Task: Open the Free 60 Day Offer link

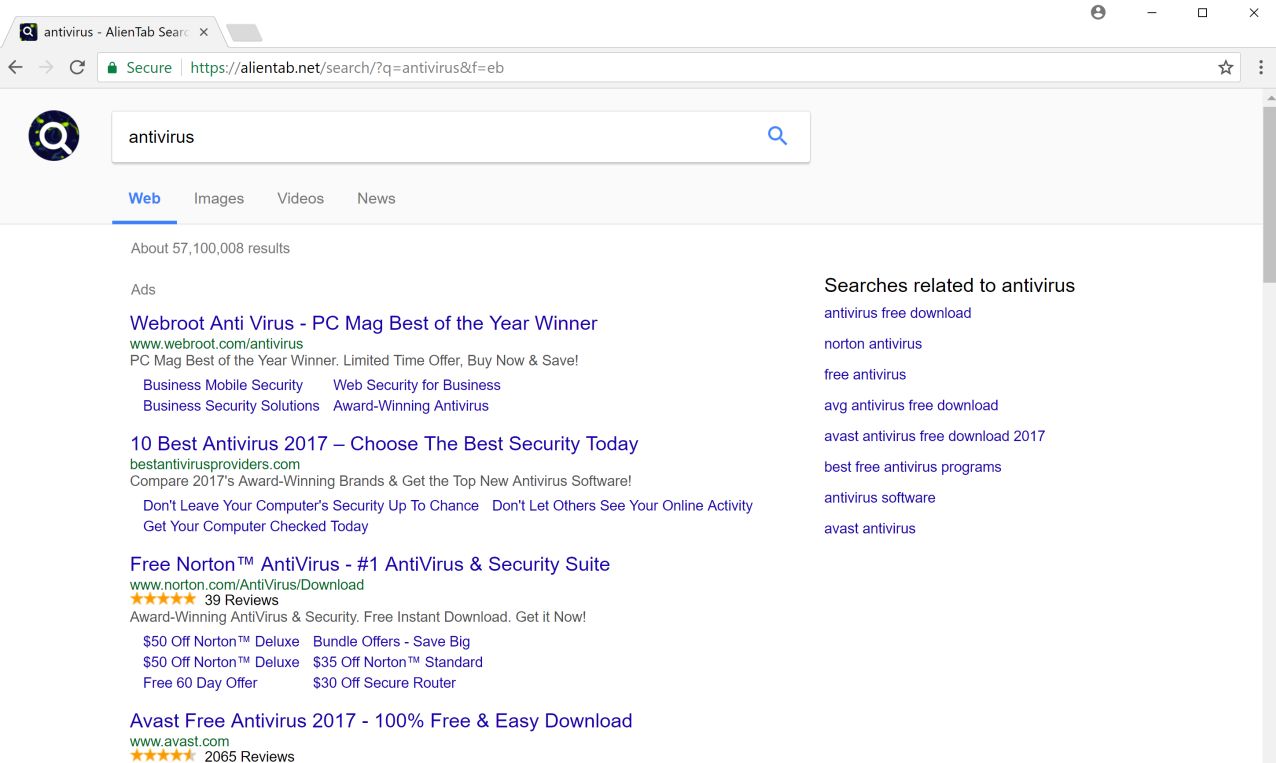Action: (x=199, y=682)
